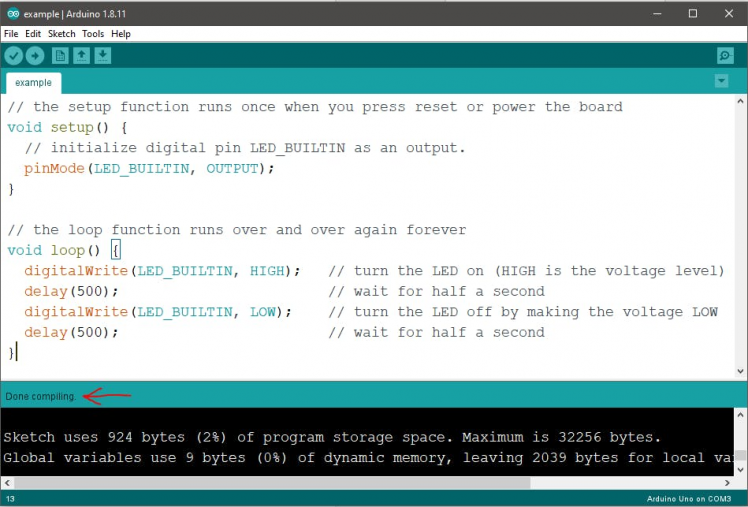This screenshot has width=748, height=507.
Task: Open a sketch with Open icon
Action: click(x=82, y=56)
